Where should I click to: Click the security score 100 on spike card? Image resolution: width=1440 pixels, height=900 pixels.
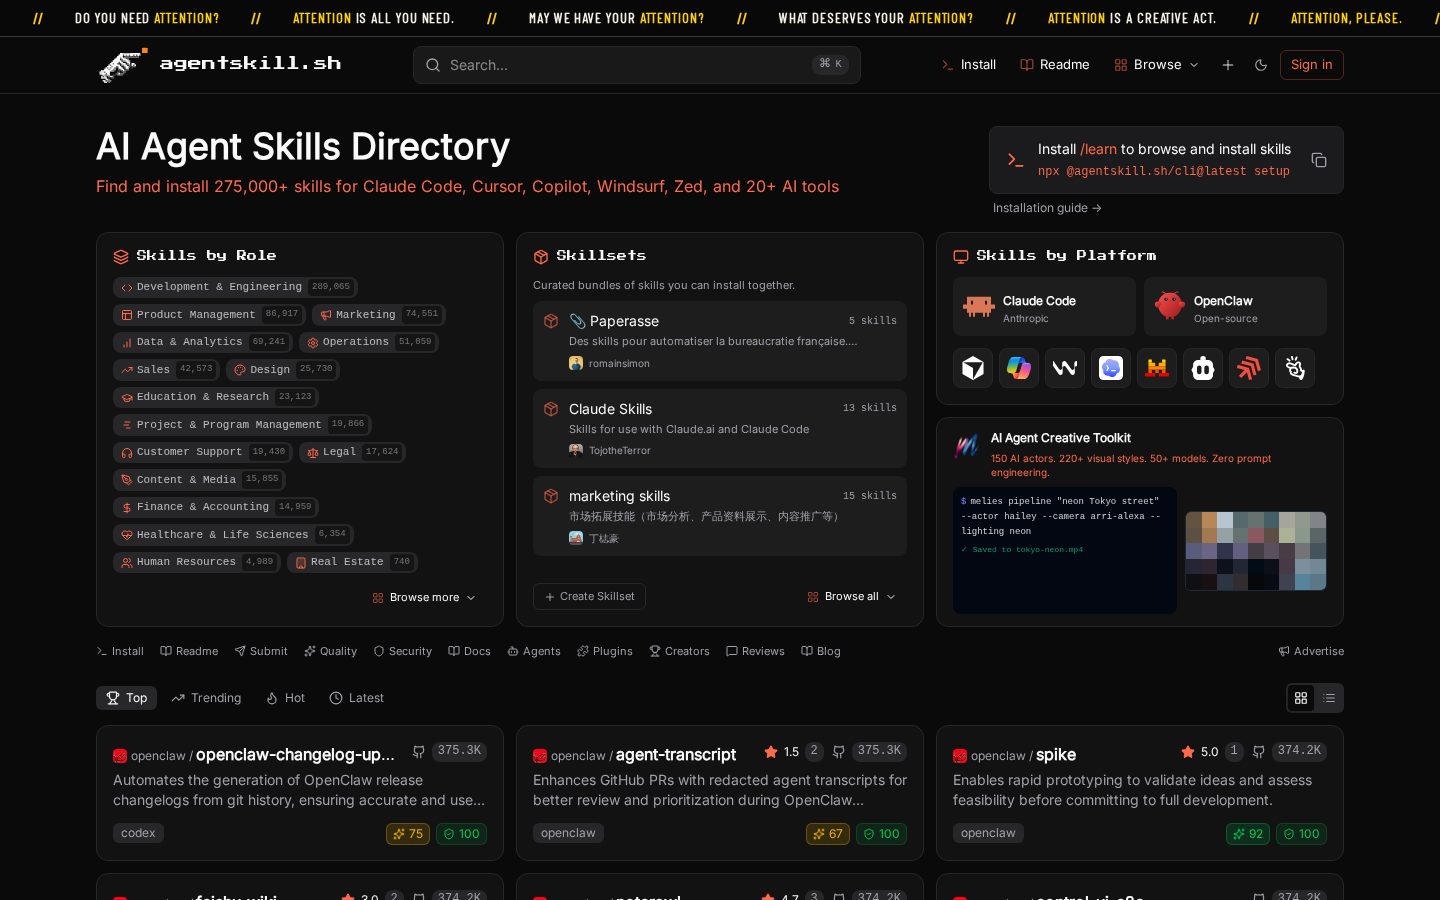click(x=1301, y=833)
